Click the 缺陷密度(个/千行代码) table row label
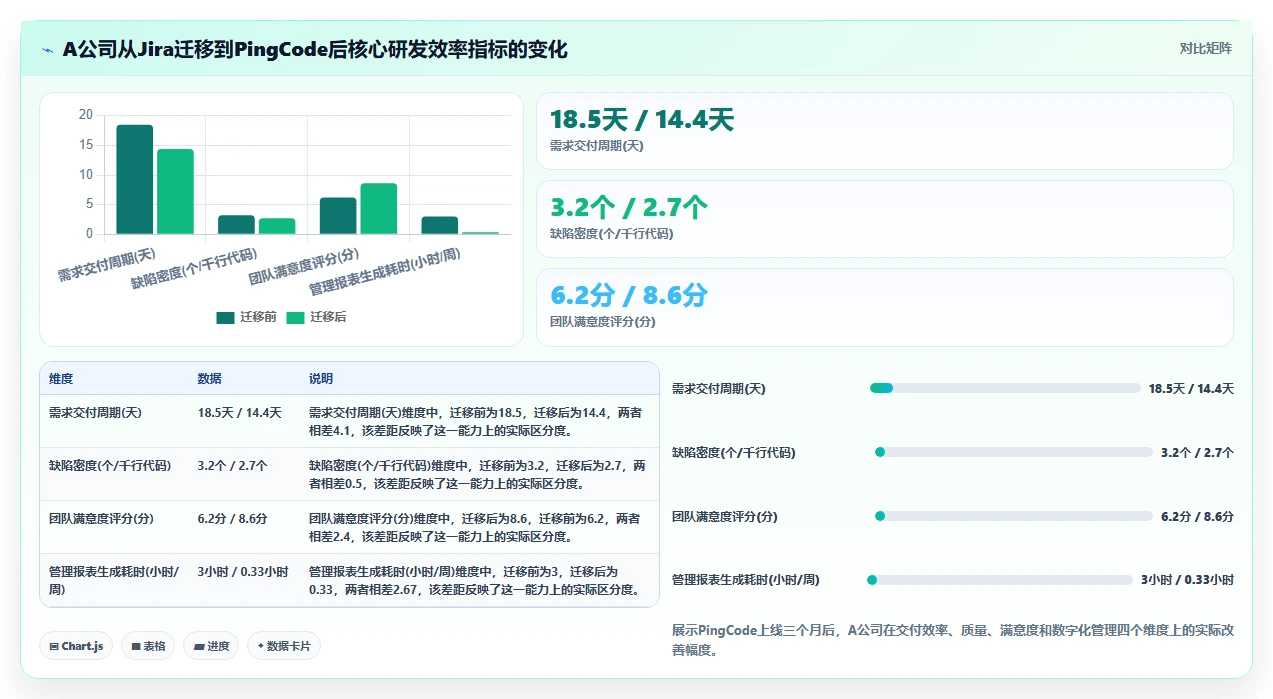 110,465
